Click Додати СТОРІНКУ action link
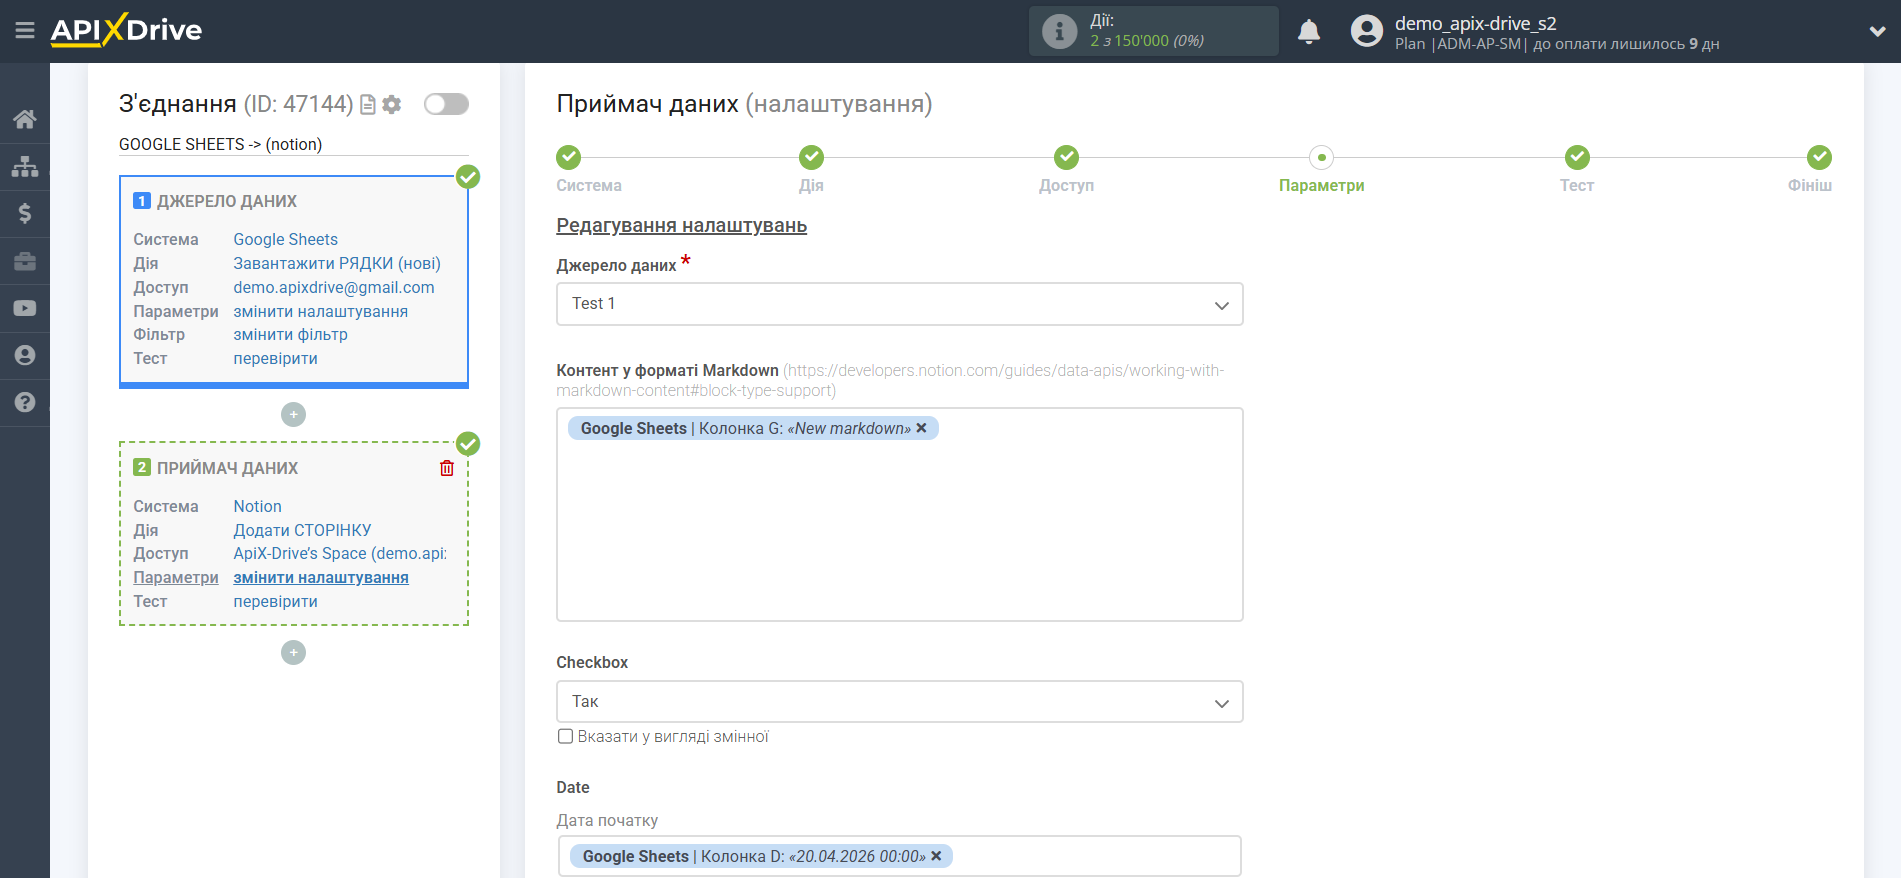The image size is (1901, 878). (x=302, y=530)
